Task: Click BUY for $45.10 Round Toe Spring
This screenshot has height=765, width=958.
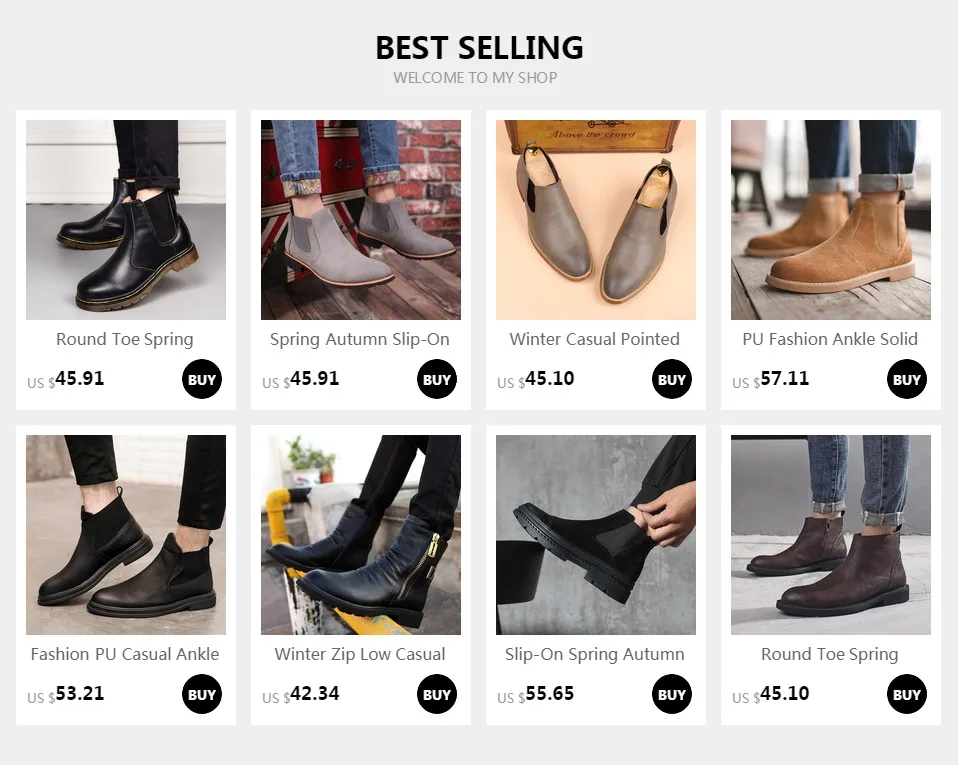Action: 907,694
